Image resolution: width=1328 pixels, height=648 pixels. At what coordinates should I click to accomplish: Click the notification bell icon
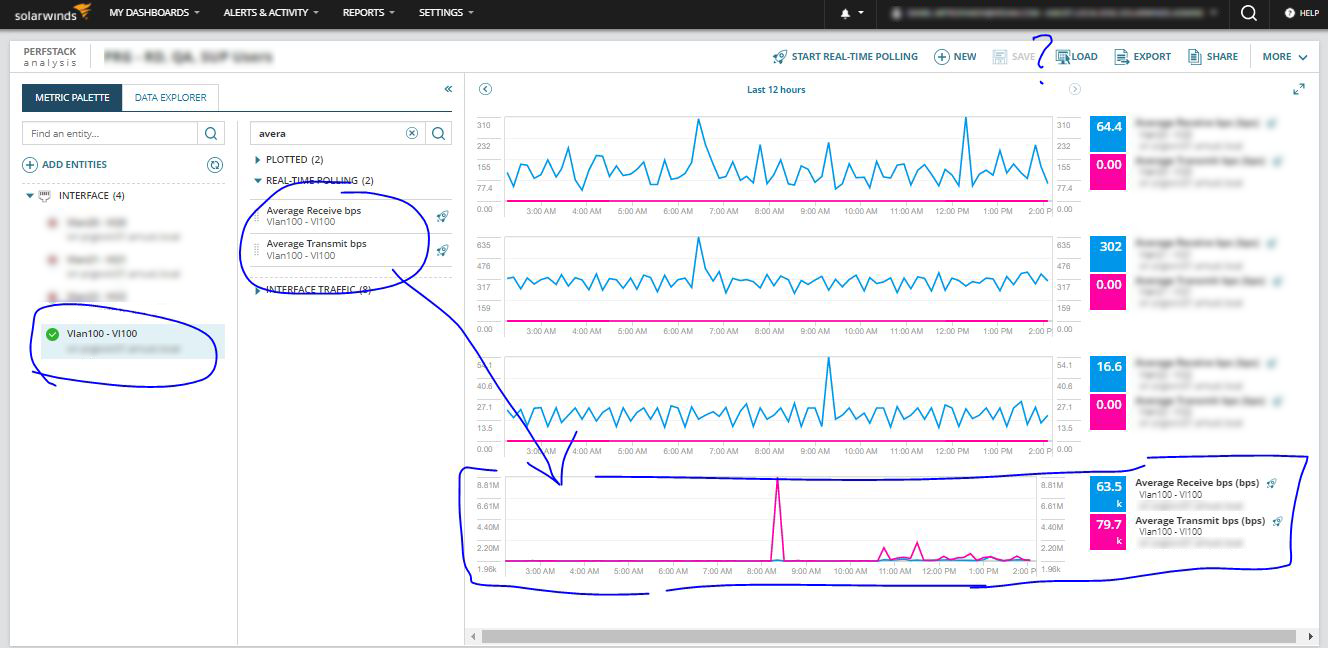tap(845, 13)
